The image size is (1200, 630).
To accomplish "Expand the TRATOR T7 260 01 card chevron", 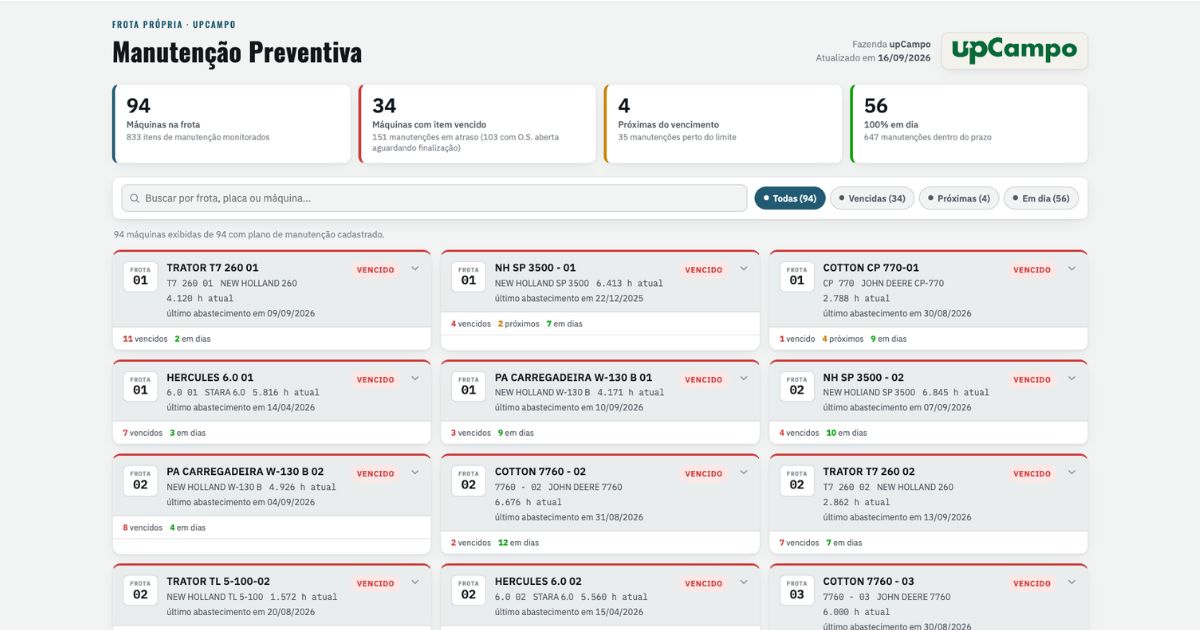I will [415, 268].
